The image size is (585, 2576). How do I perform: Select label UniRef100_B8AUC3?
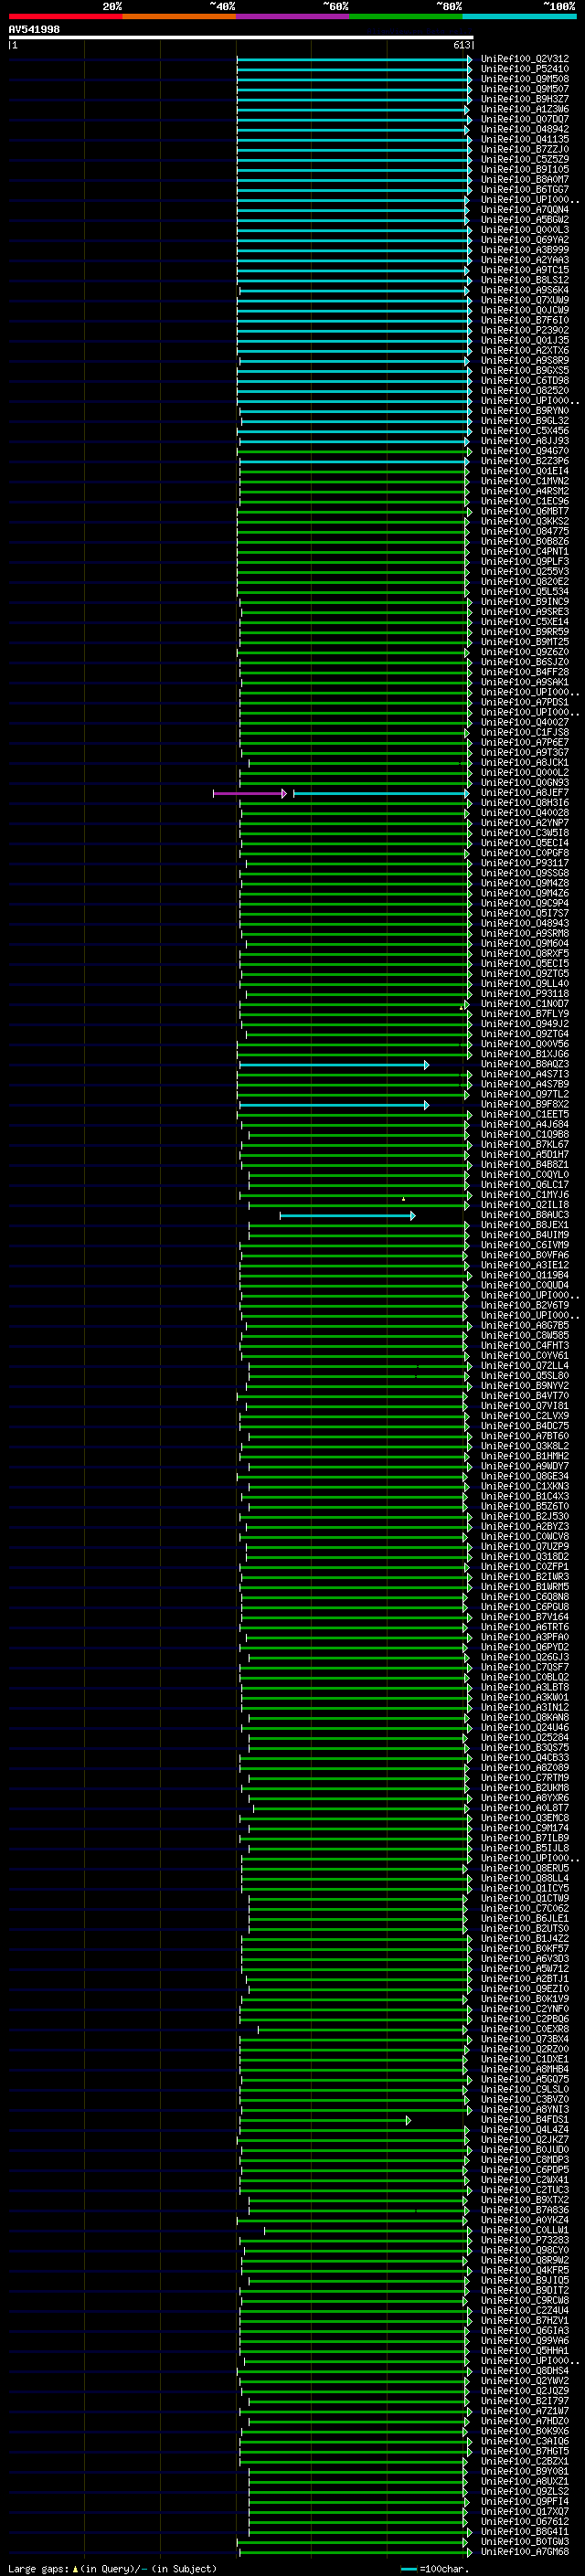coord(524,1215)
